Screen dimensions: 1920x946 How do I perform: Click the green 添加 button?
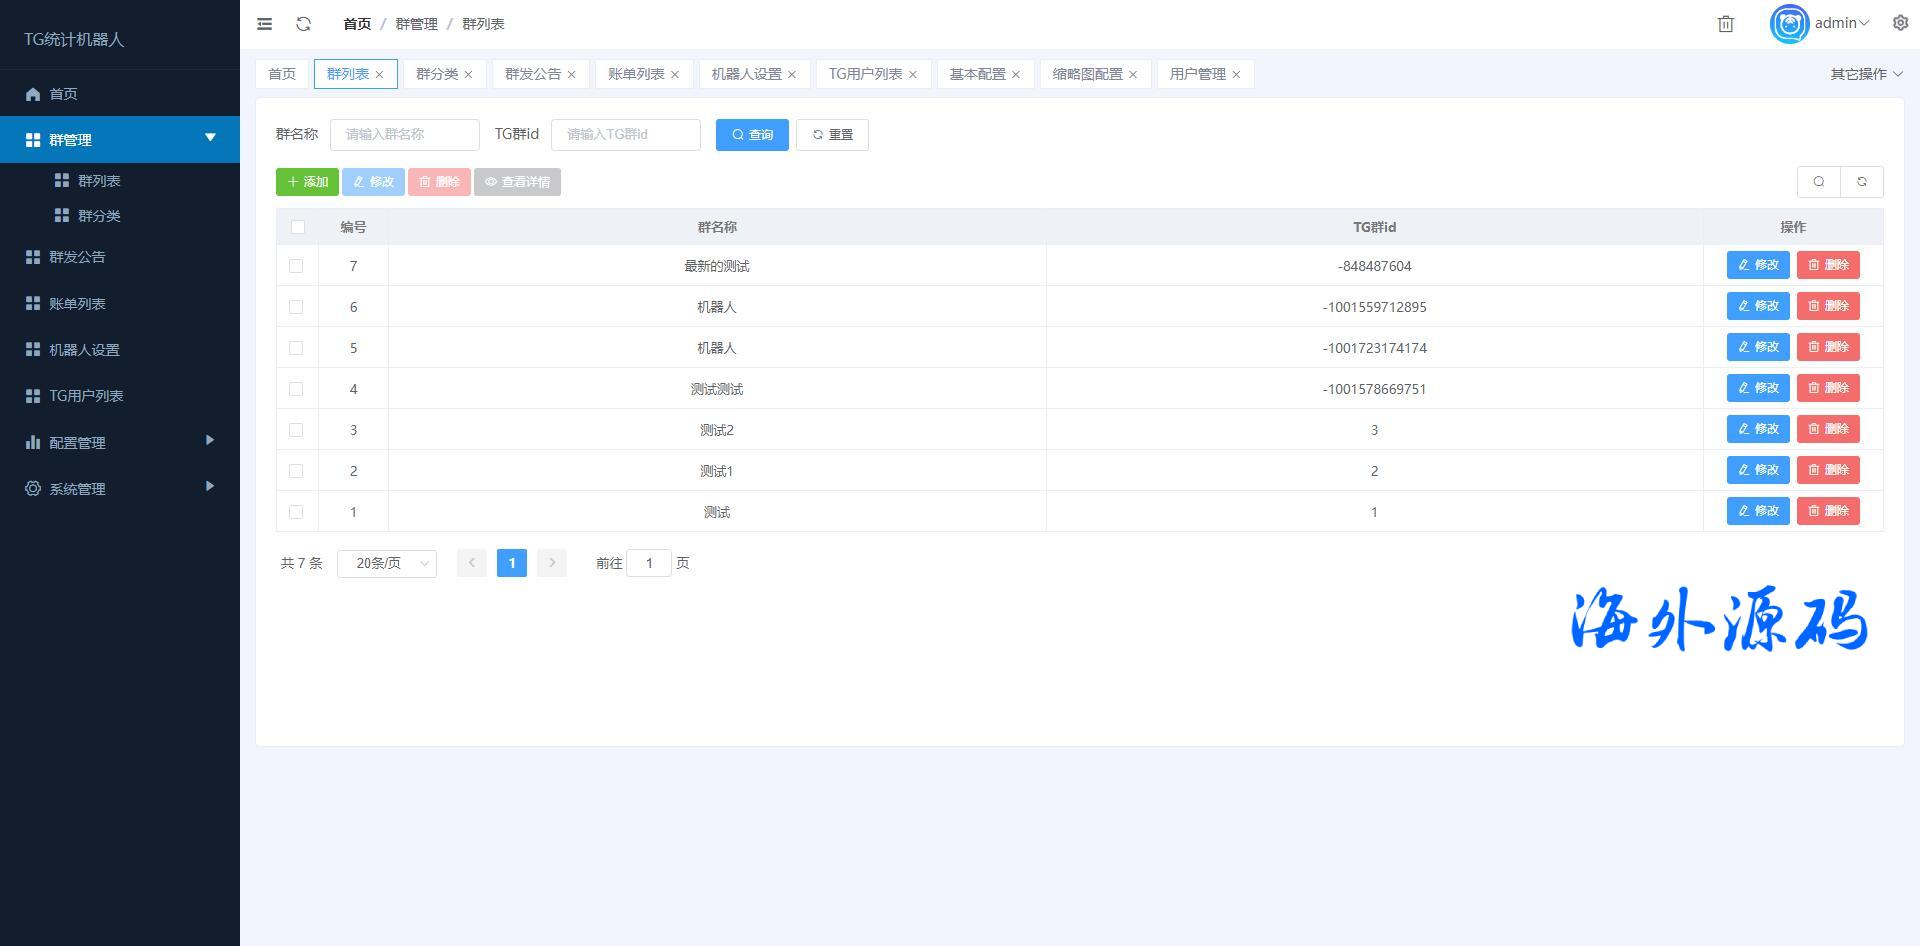pos(307,182)
